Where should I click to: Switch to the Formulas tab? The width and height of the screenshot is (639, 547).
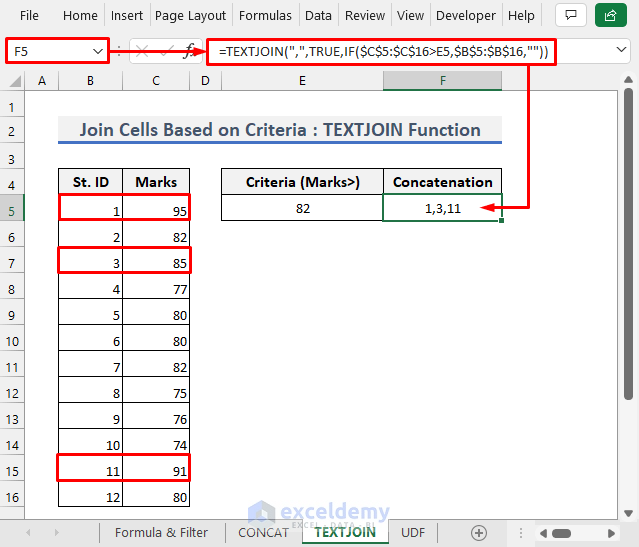(265, 15)
